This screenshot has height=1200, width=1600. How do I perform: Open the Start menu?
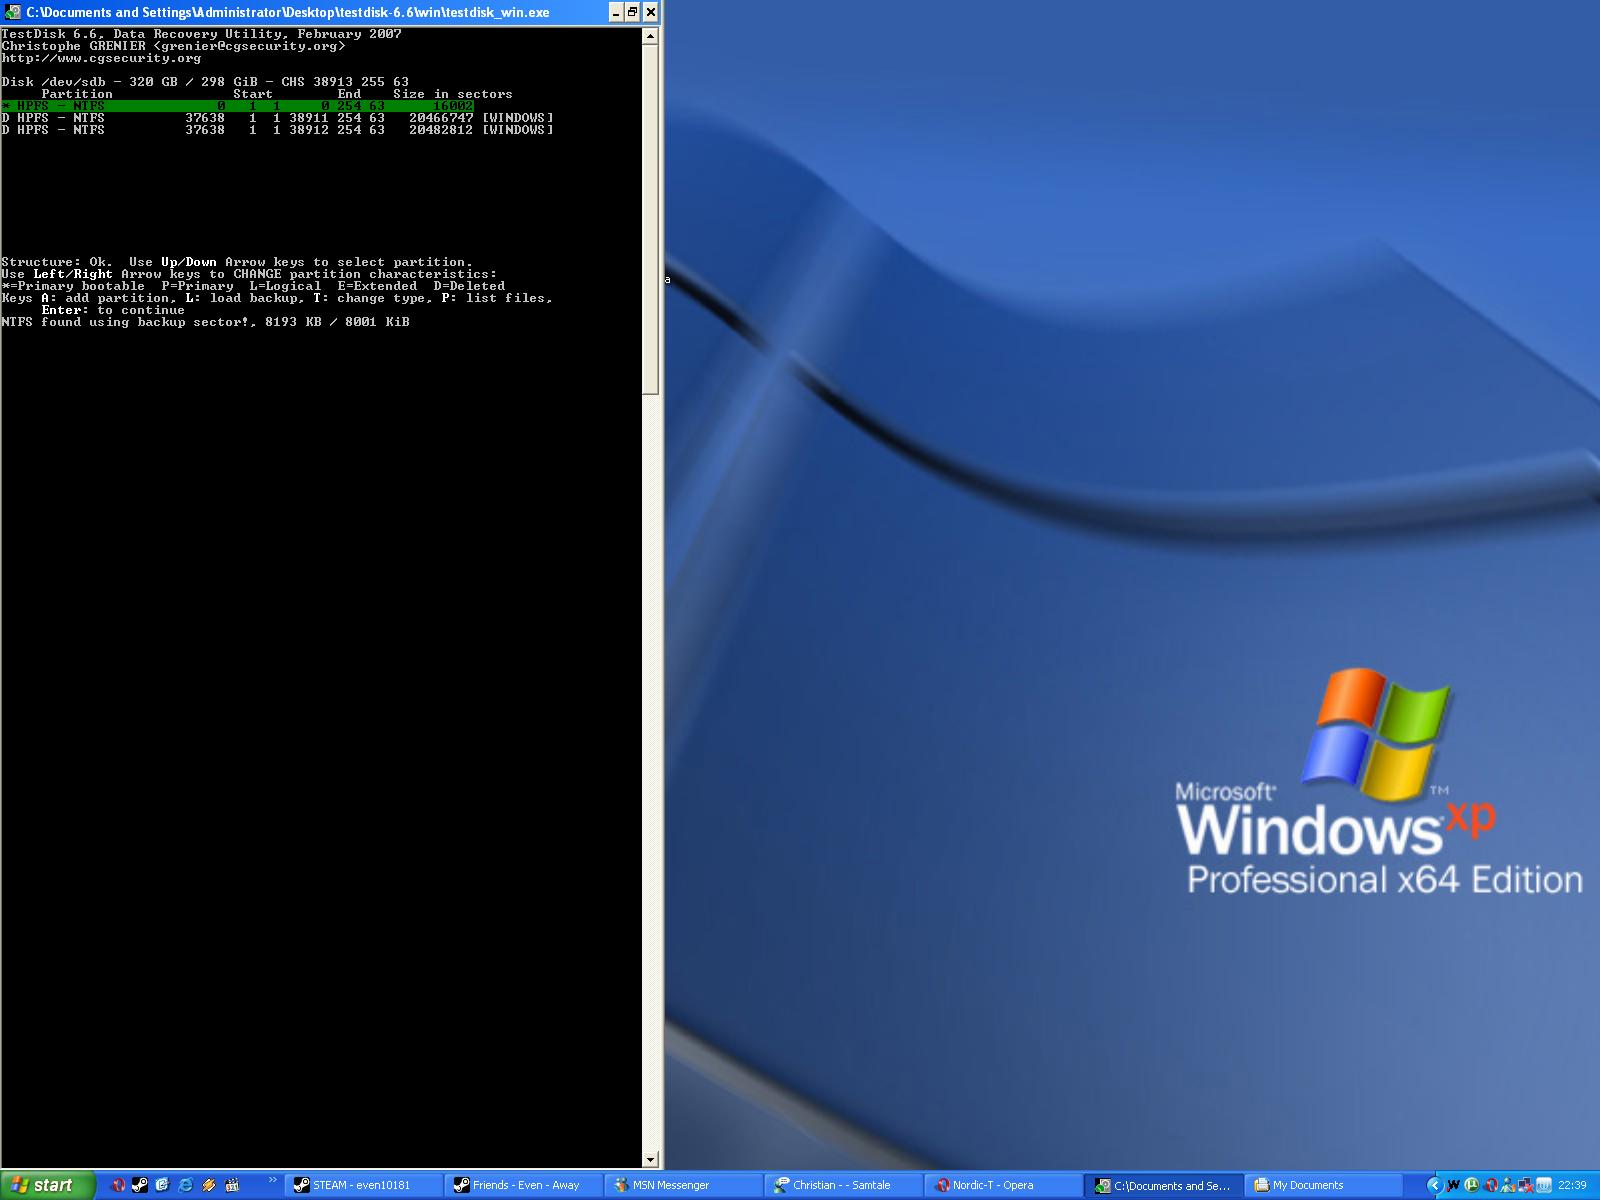pos(48,1185)
